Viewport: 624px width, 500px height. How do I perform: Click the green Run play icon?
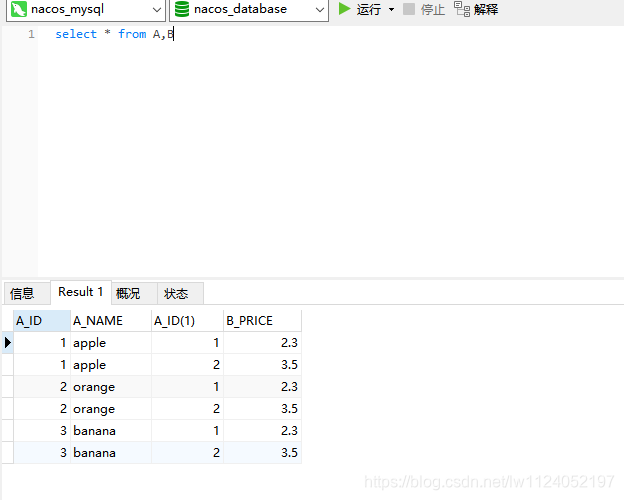click(344, 9)
